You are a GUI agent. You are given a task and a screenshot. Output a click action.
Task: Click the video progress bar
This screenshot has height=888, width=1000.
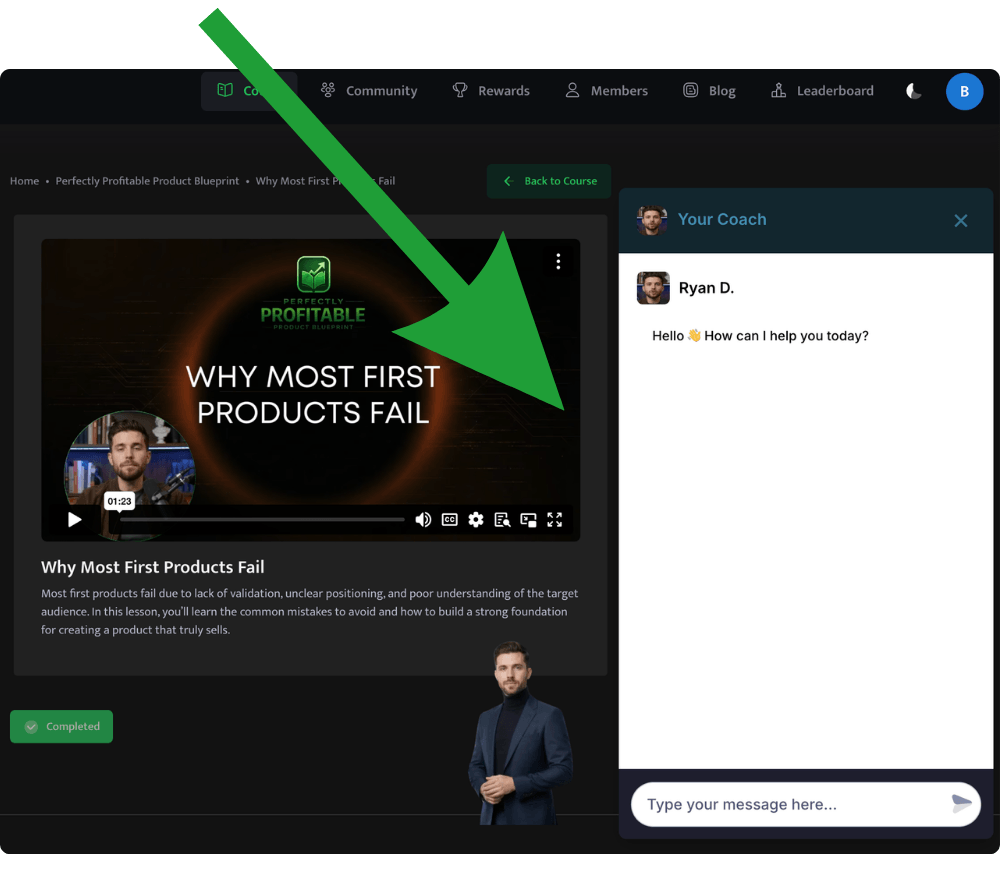[262, 520]
